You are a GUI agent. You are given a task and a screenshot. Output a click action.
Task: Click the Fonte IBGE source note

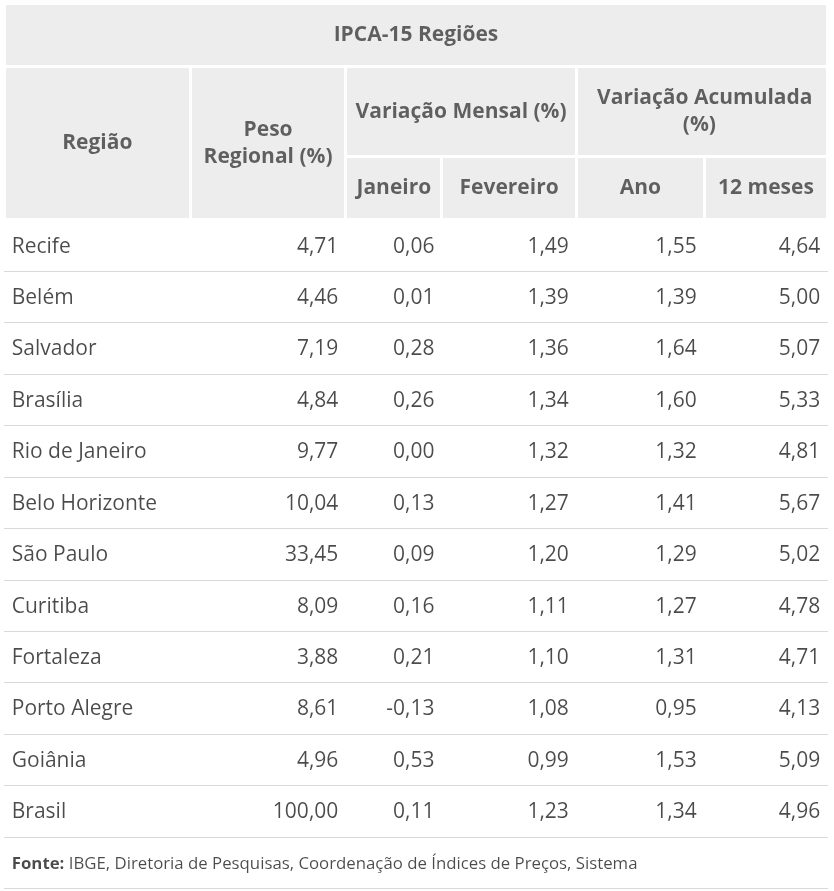[324, 863]
